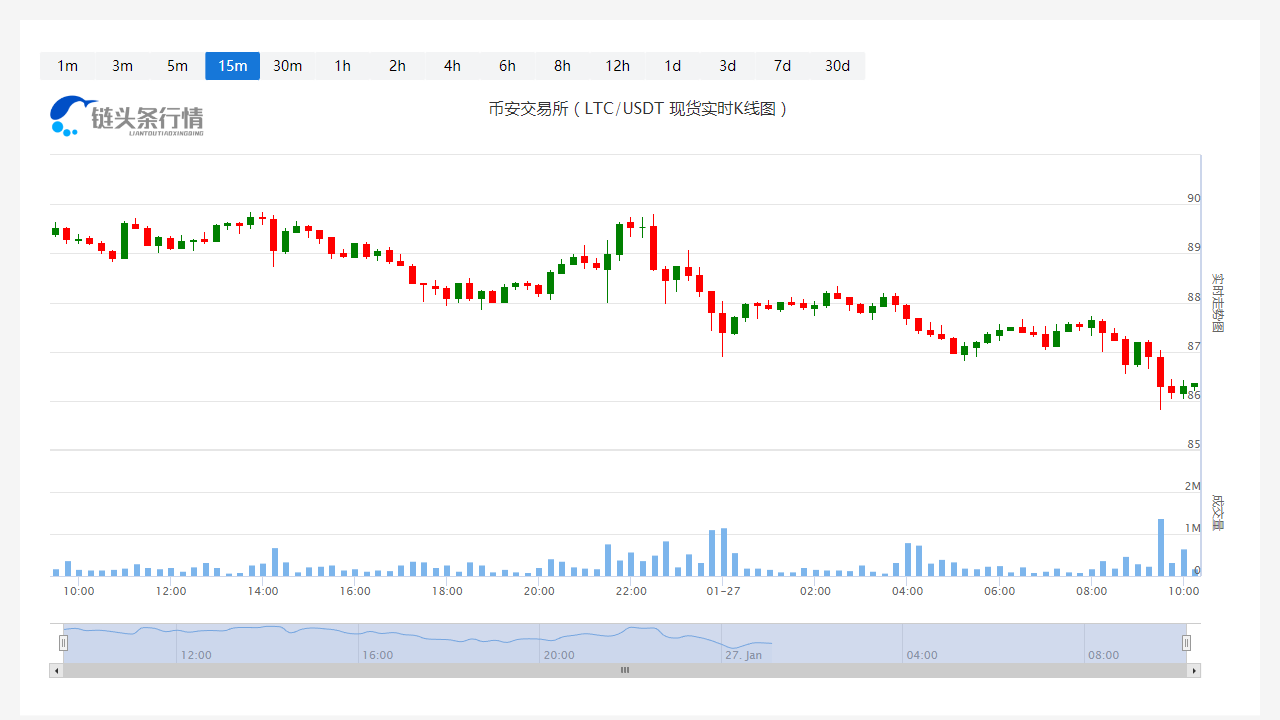Screen dimensions: 1280x720
Task: View the 12h interval chart
Action: coord(617,65)
